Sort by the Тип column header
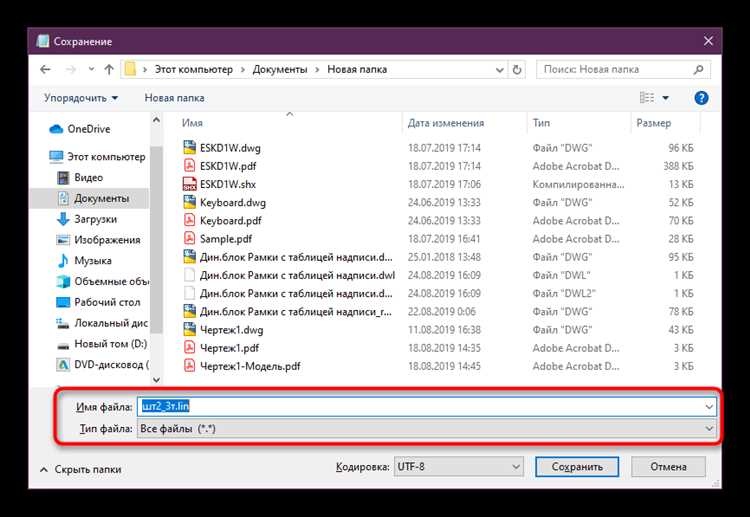The image size is (750, 517). pyautogui.click(x=541, y=123)
